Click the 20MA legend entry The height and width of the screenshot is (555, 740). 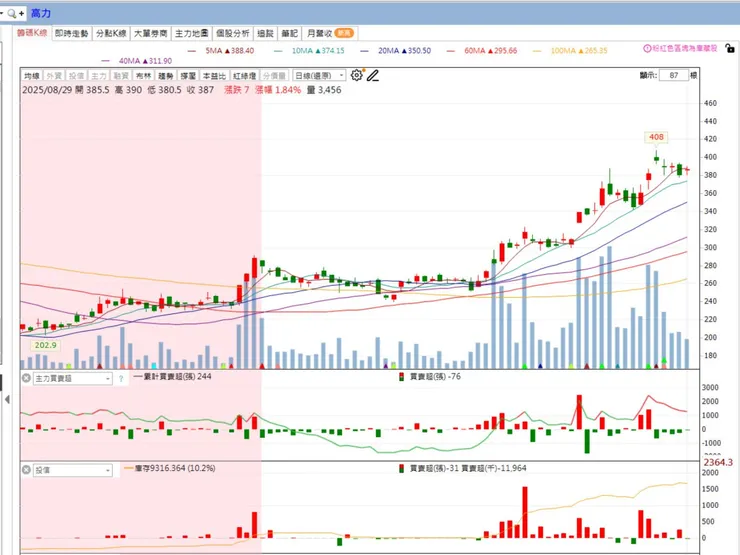[x=396, y=50]
